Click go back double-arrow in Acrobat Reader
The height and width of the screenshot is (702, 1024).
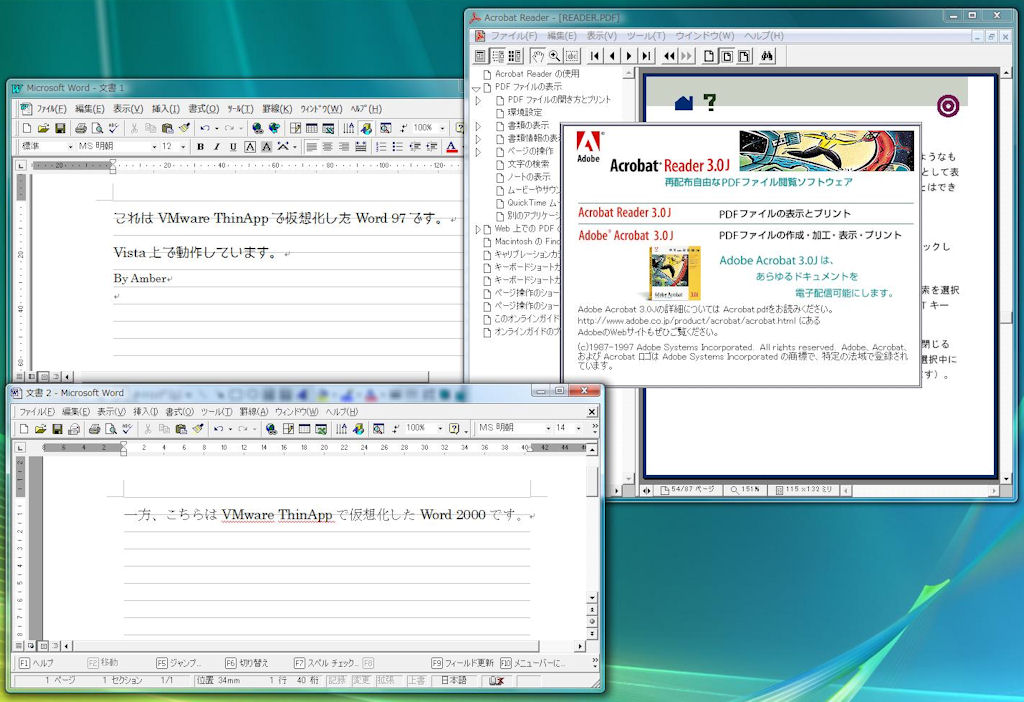point(669,56)
